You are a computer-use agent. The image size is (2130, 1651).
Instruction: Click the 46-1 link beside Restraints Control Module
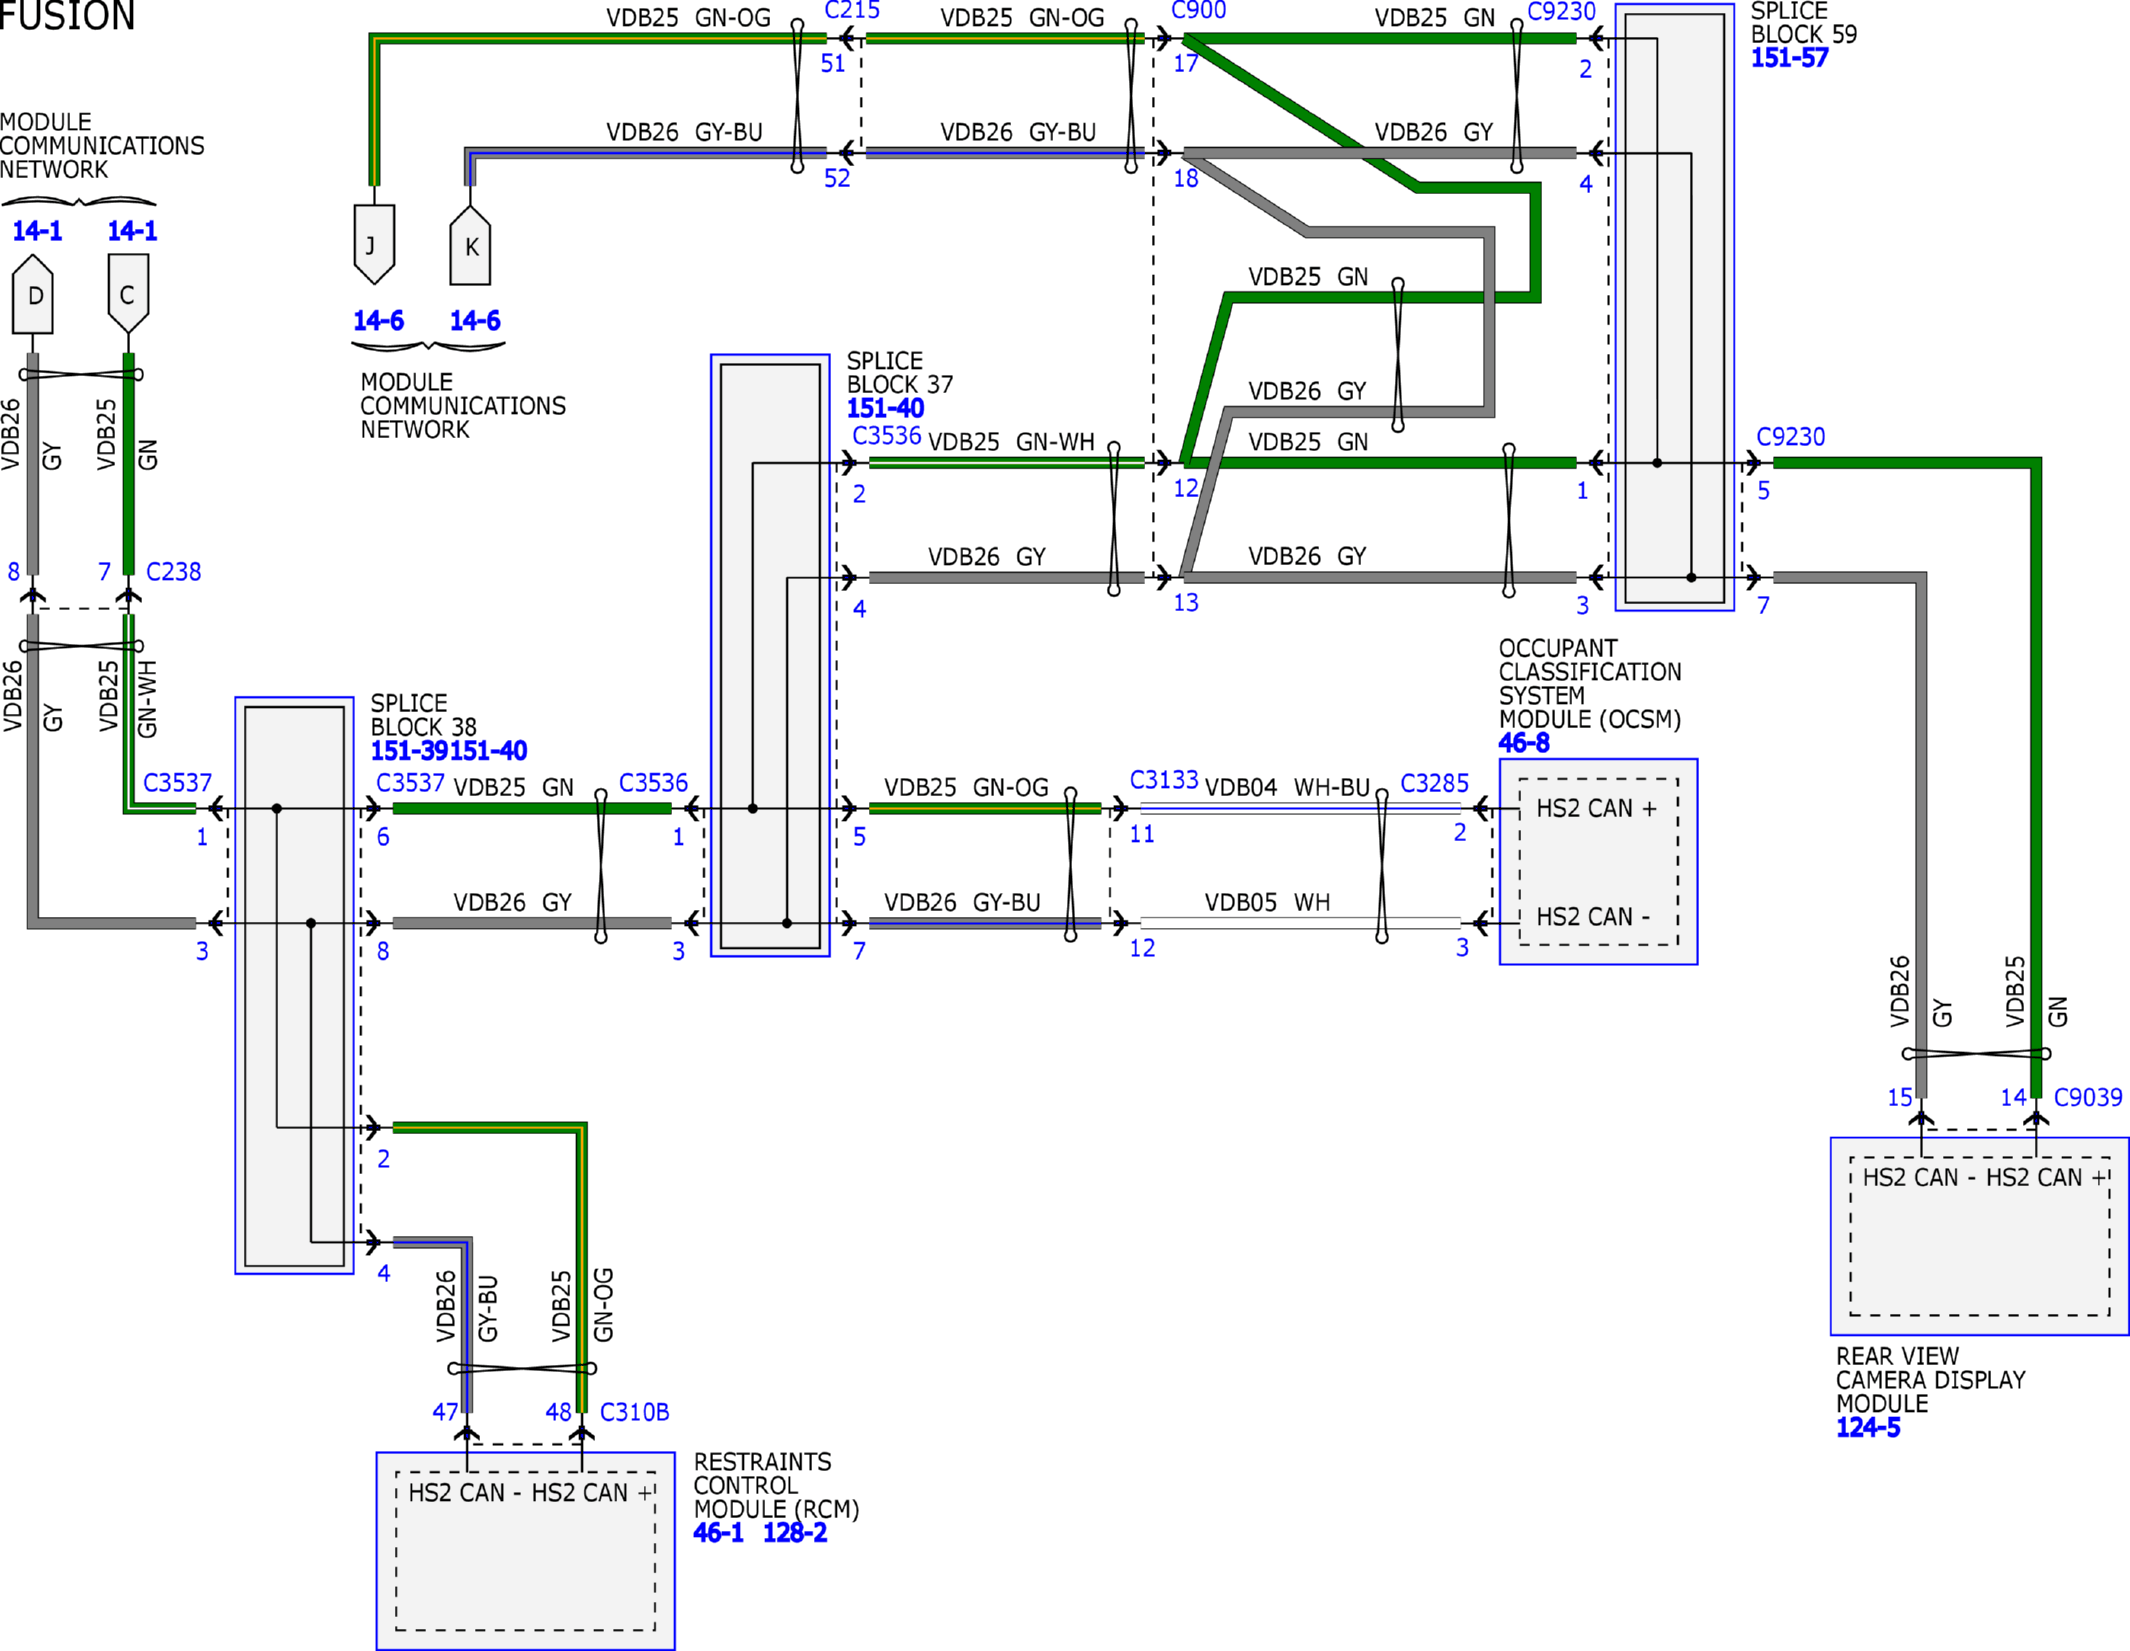click(x=718, y=1533)
